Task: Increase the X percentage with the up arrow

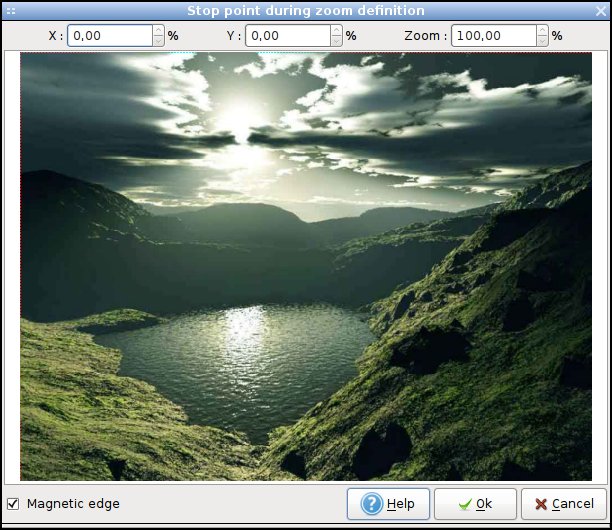Action: (158, 30)
